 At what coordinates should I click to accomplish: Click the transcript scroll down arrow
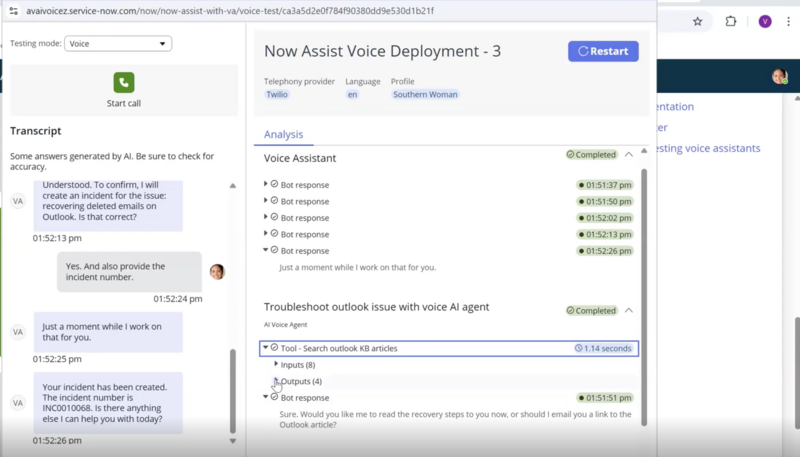point(233,441)
